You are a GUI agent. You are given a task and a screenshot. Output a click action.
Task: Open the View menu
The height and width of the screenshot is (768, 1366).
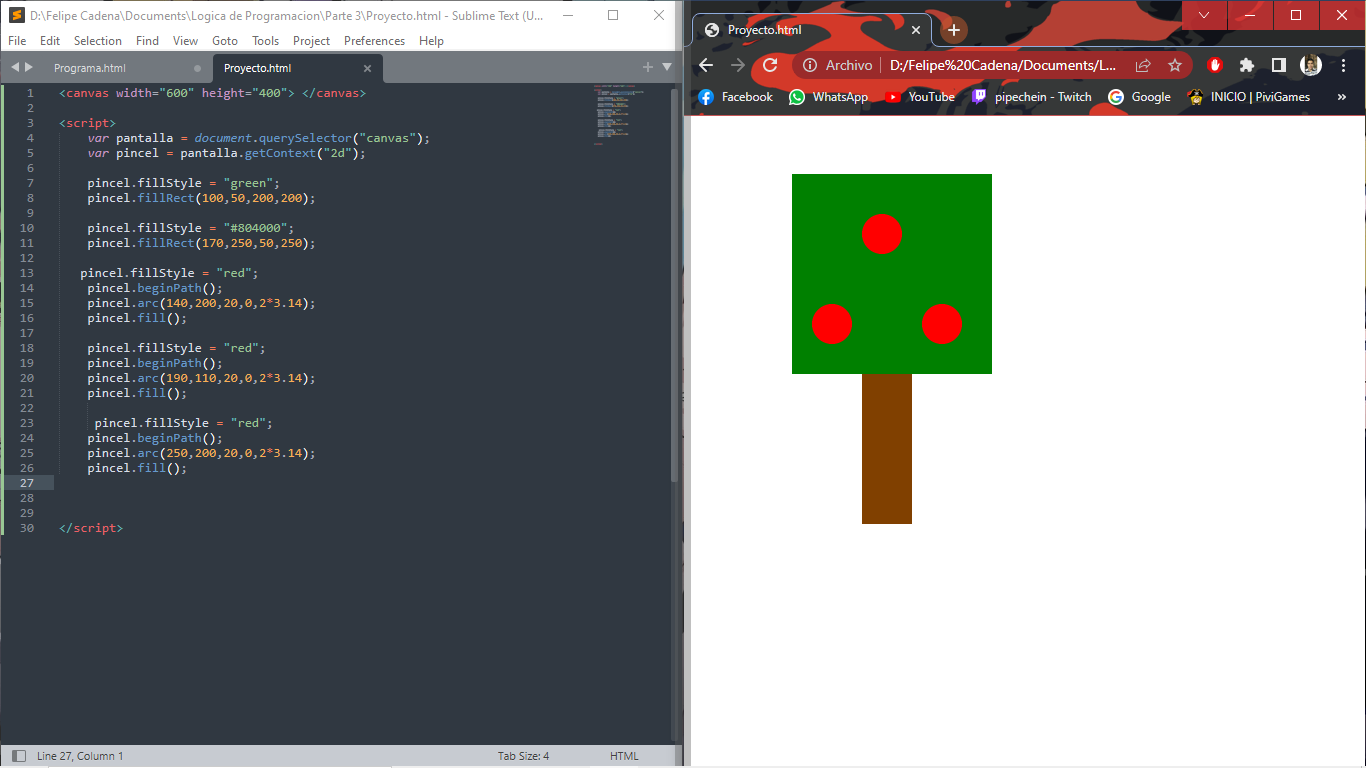pos(185,41)
